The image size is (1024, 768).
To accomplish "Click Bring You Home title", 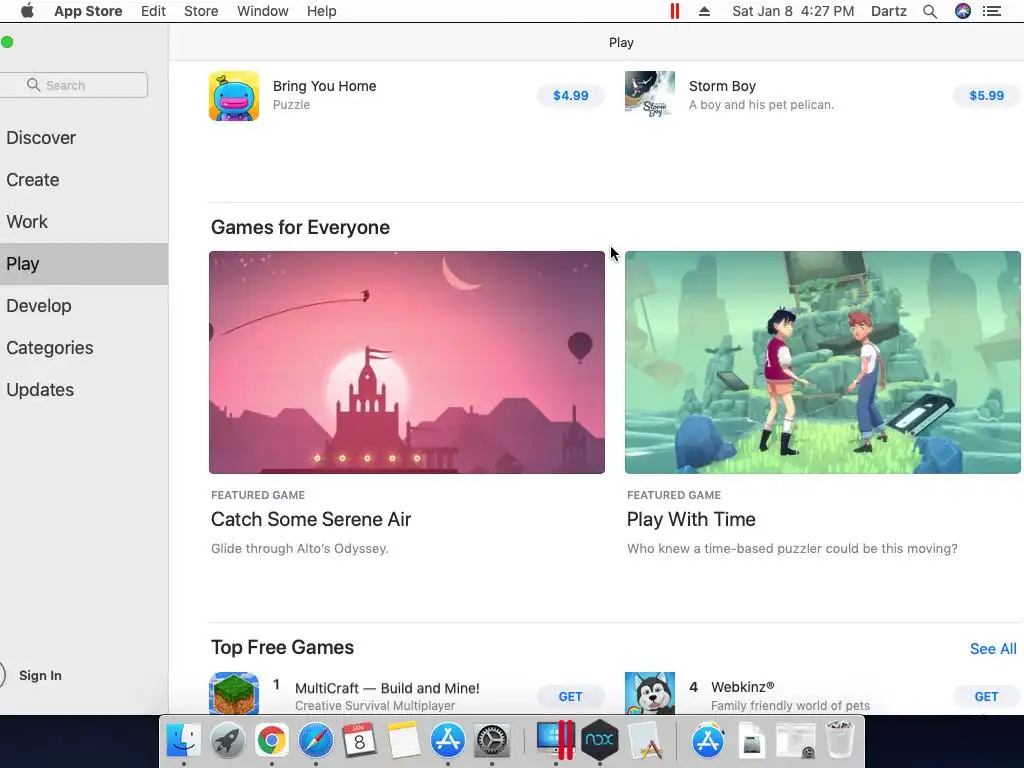I will coord(325,86).
